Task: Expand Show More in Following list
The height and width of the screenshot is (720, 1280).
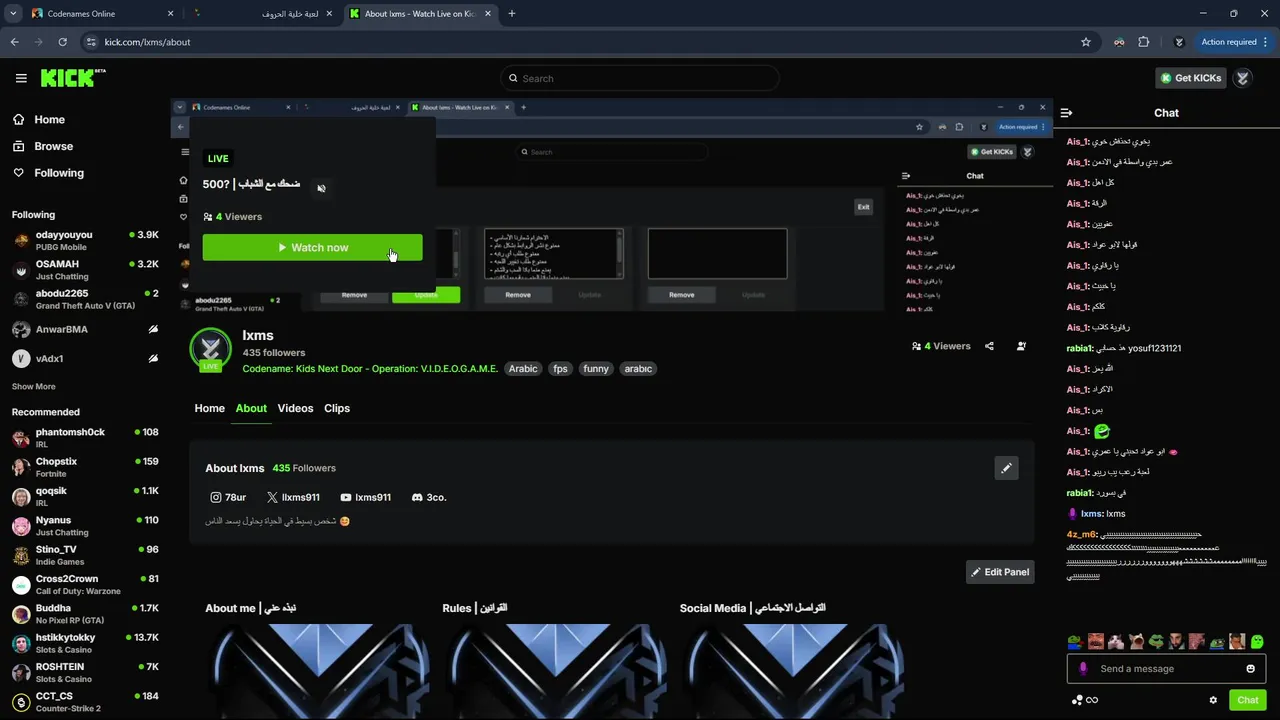Action: point(34,386)
